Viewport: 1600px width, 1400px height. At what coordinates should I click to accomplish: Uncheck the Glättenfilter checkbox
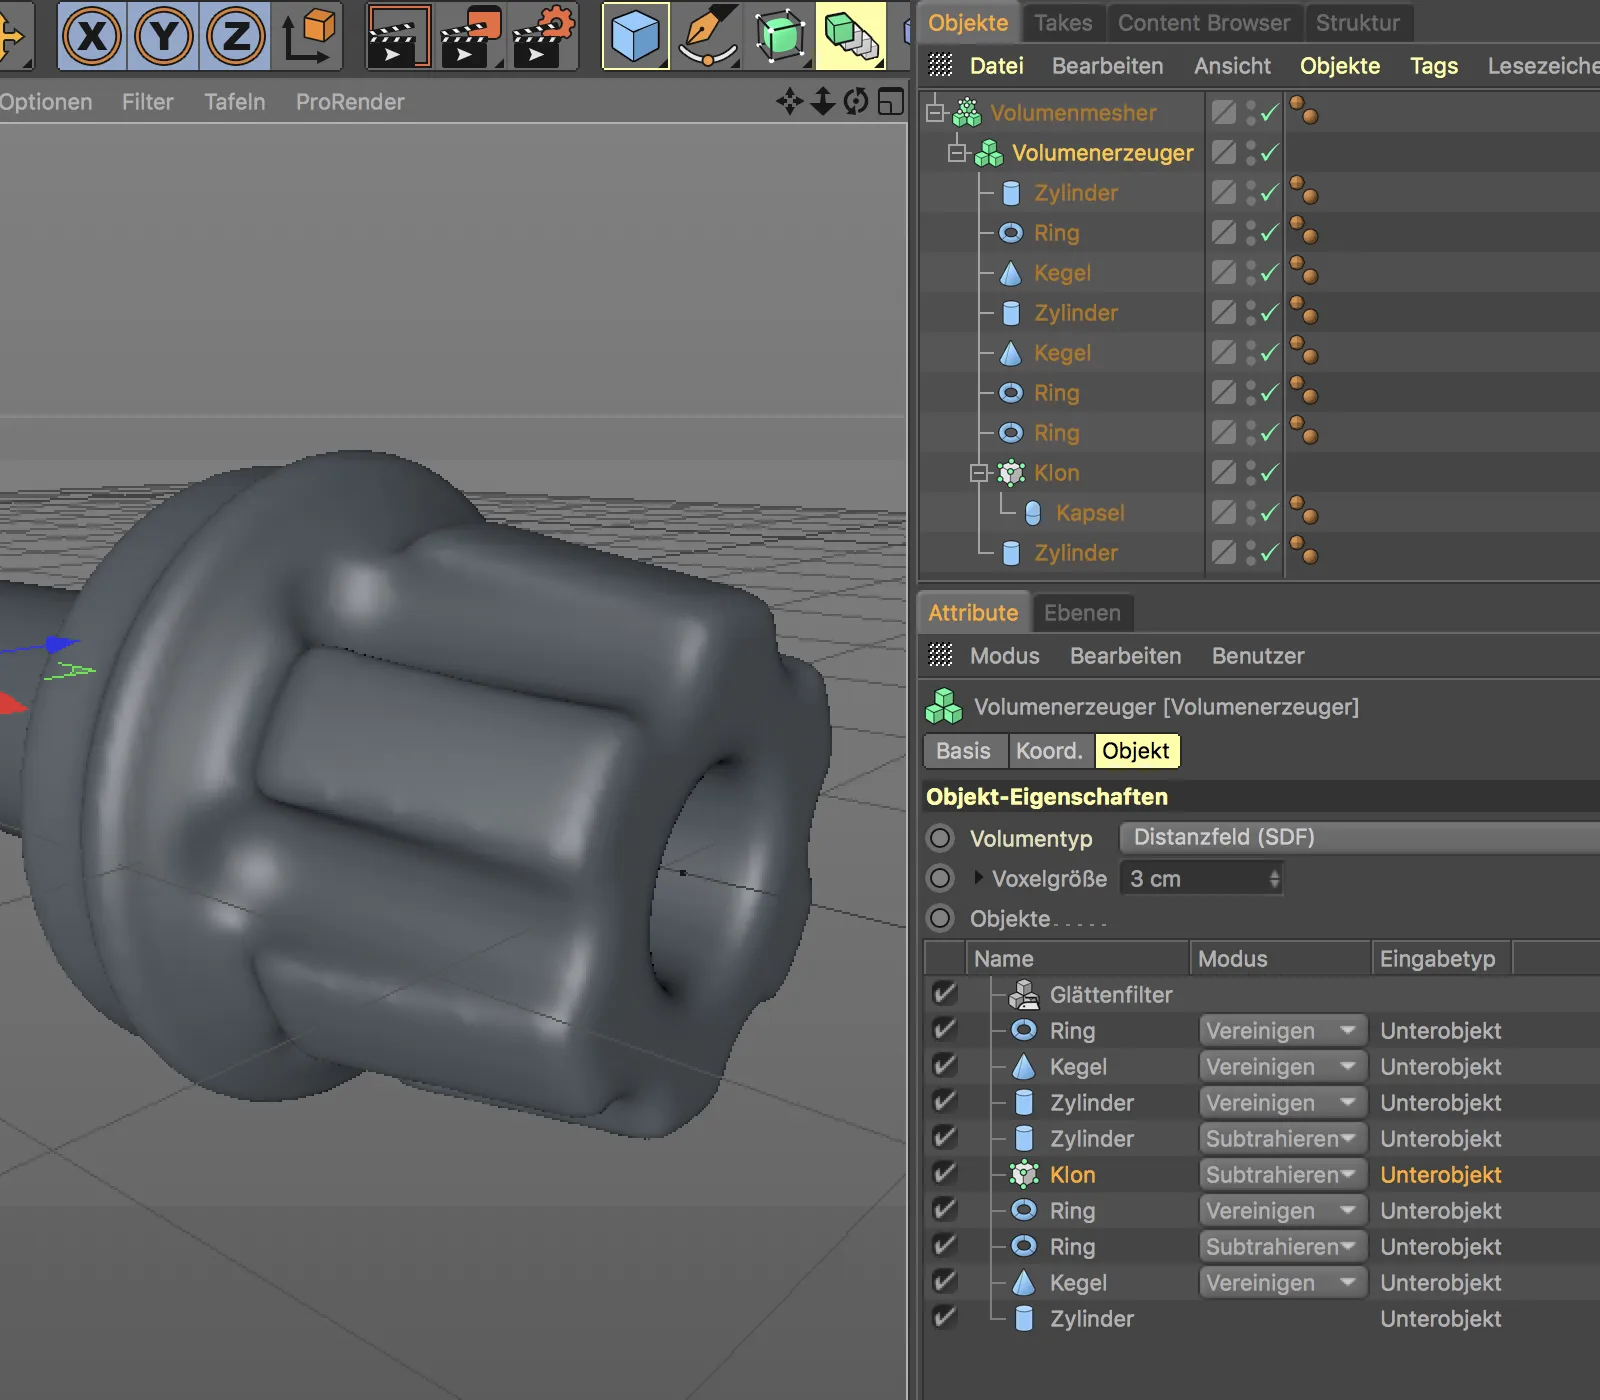[944, 994]
